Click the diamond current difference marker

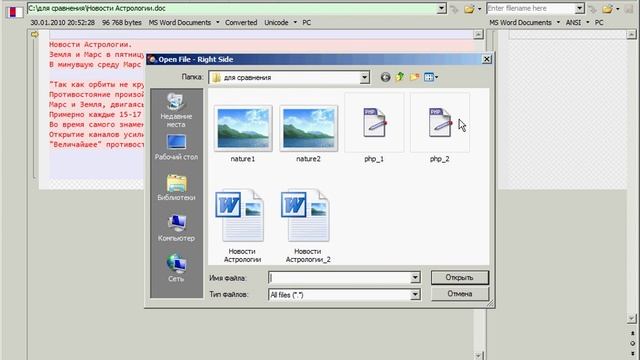coord(632,343)
